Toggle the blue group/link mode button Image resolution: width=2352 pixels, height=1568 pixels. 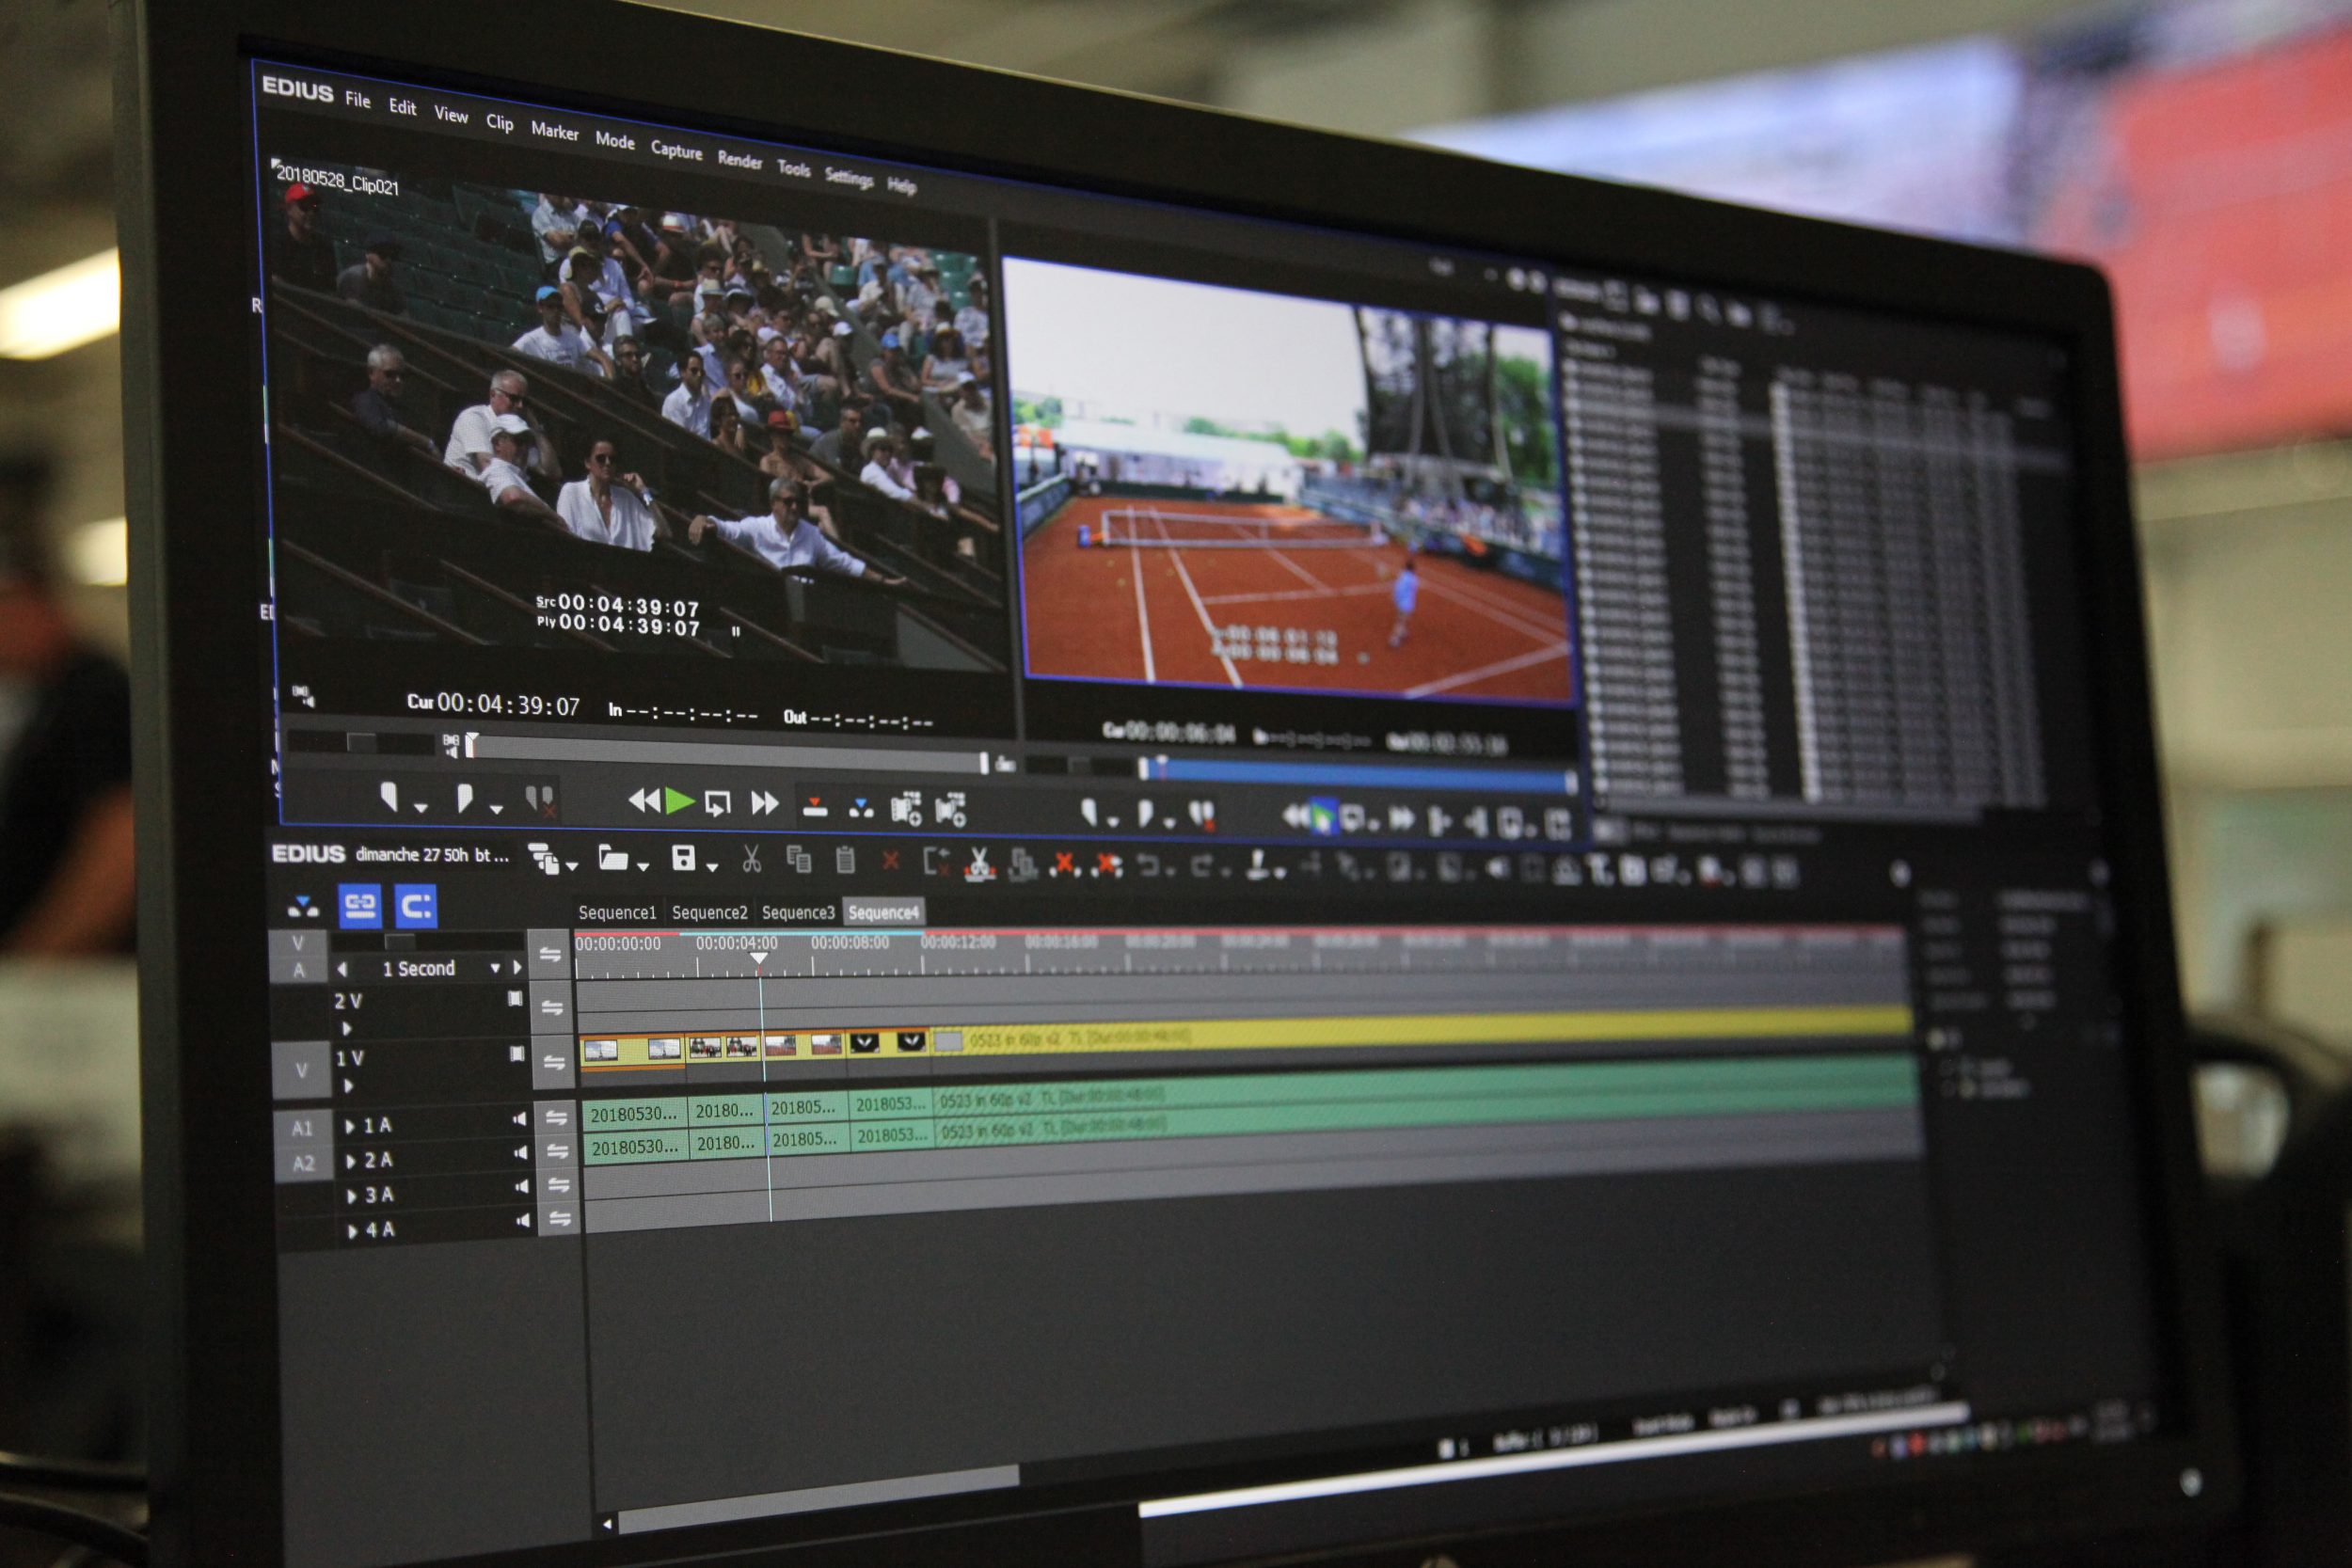[x=359, y=905]
